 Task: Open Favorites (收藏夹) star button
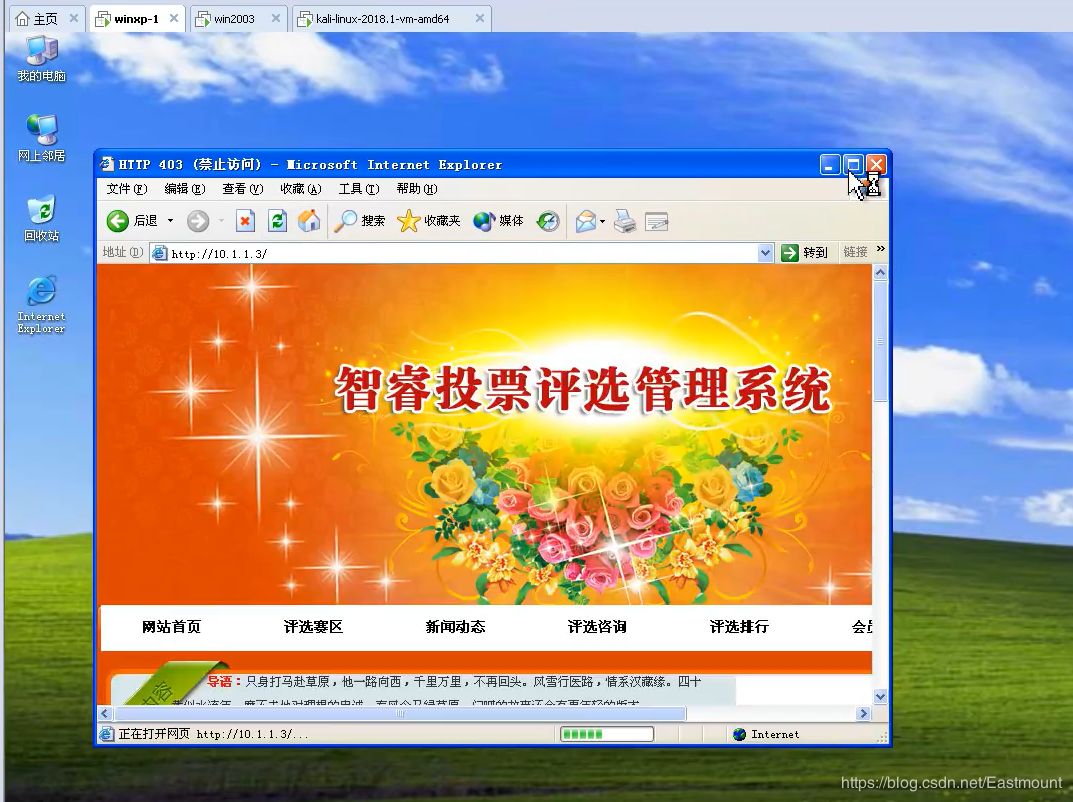429,221
